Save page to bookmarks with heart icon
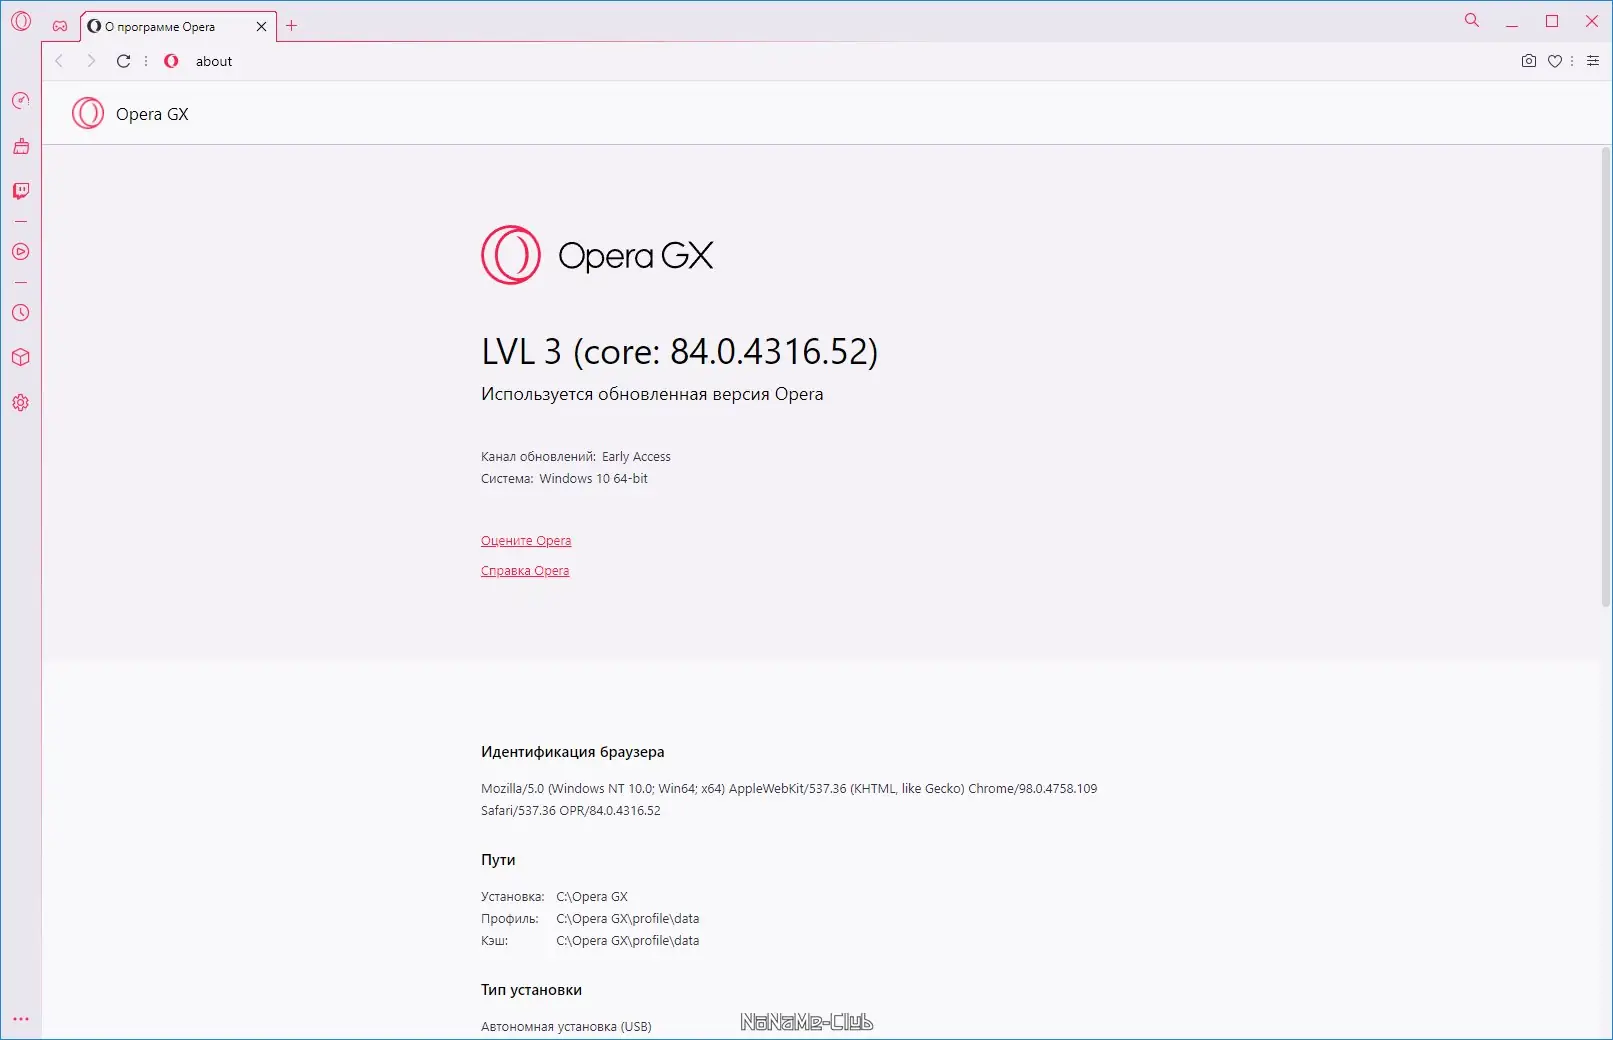The image size is (1613, 1040). (1555, 61)
